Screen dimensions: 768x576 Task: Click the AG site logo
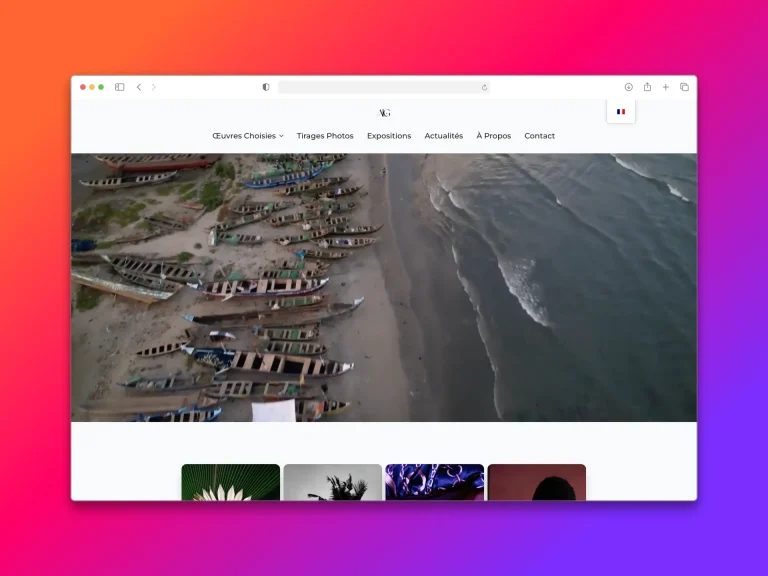(384, 113)
